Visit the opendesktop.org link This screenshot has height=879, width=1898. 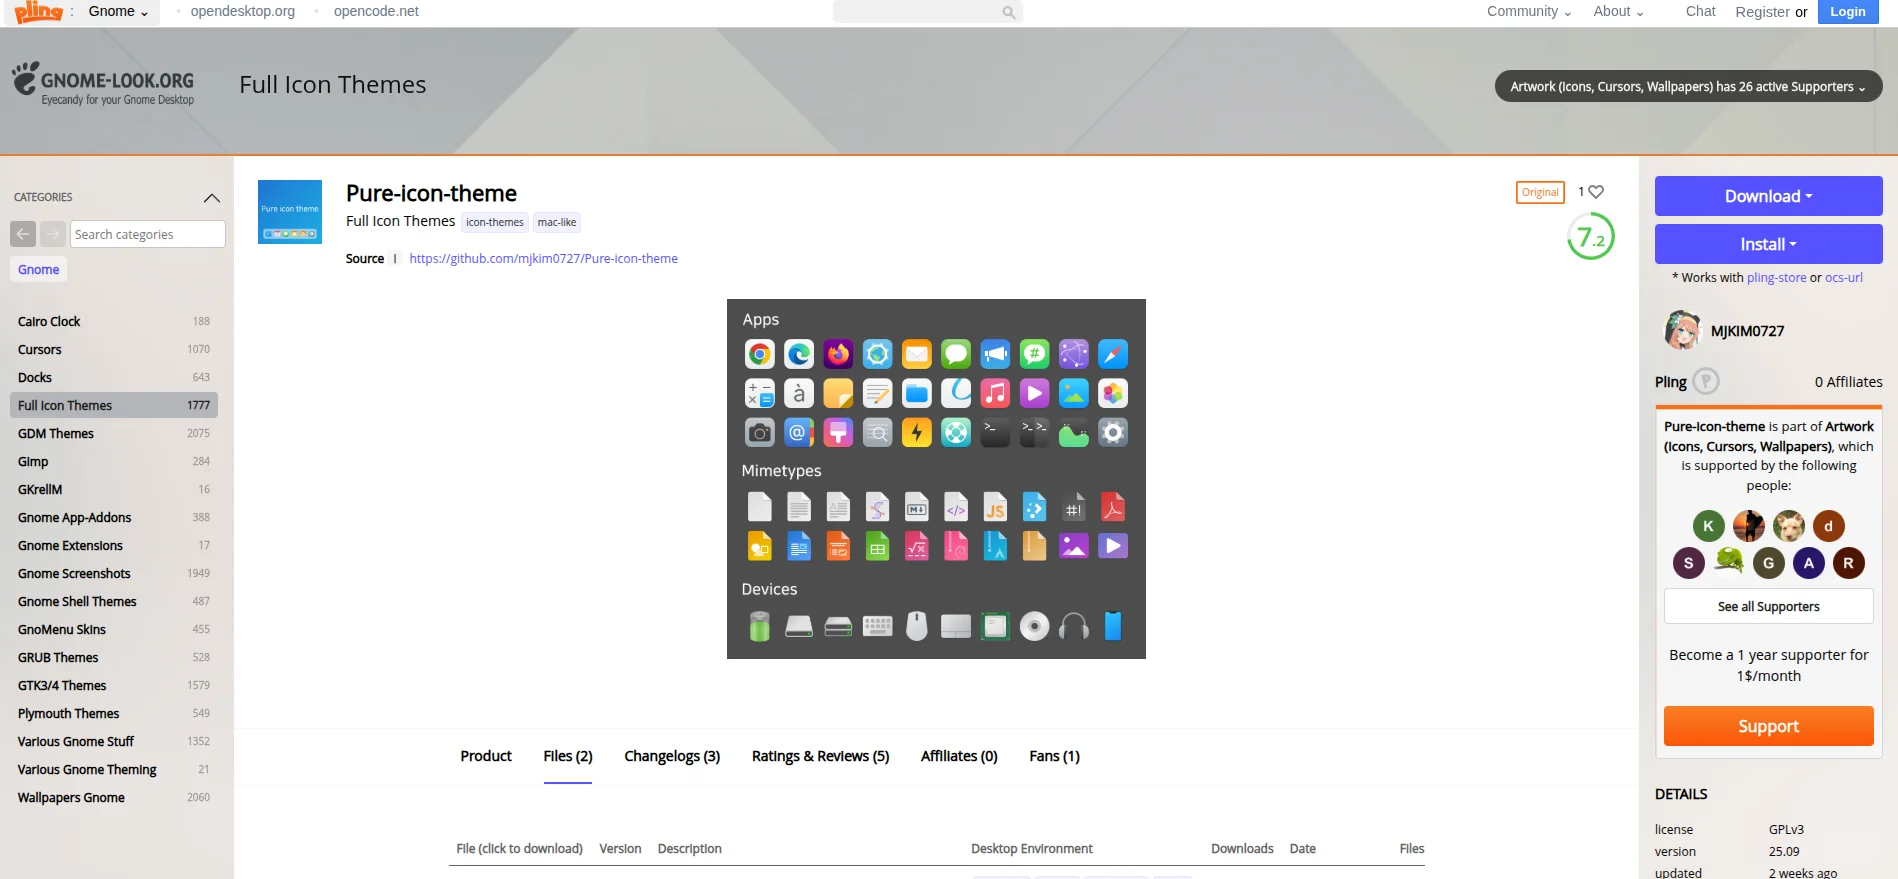click(243, 12)
